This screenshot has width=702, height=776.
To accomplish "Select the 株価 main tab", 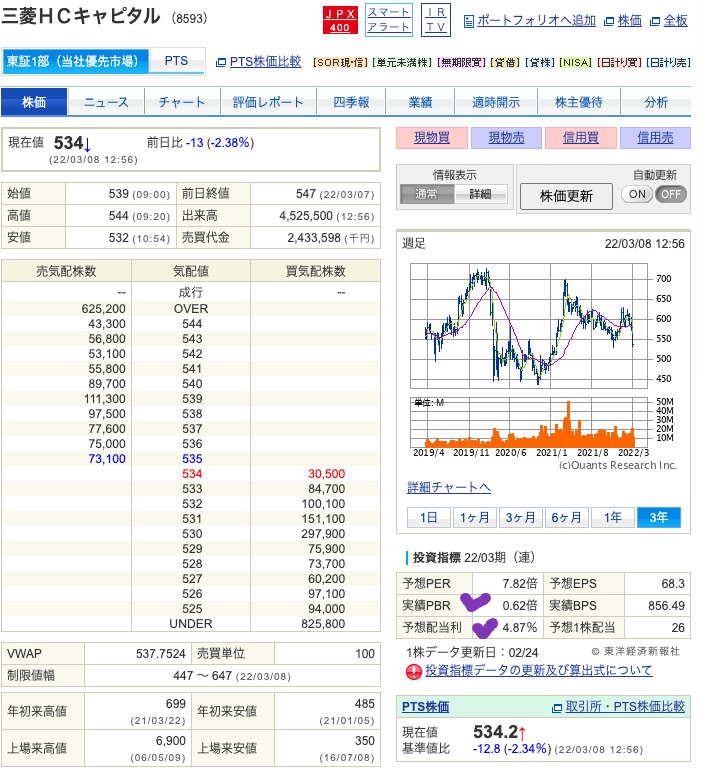I will (x=34, y=102).
